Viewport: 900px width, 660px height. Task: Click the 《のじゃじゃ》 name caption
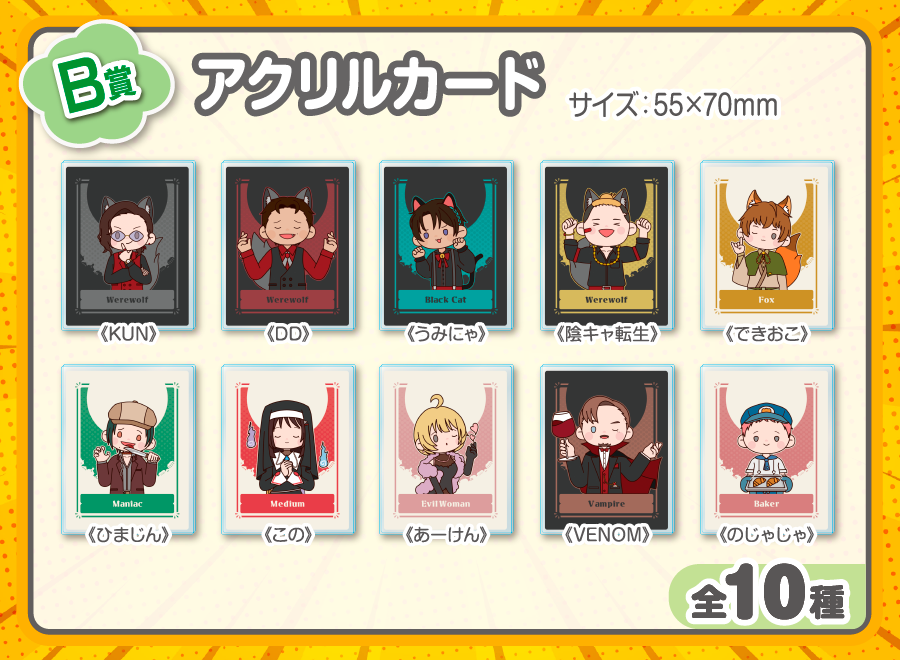(767, 535)
